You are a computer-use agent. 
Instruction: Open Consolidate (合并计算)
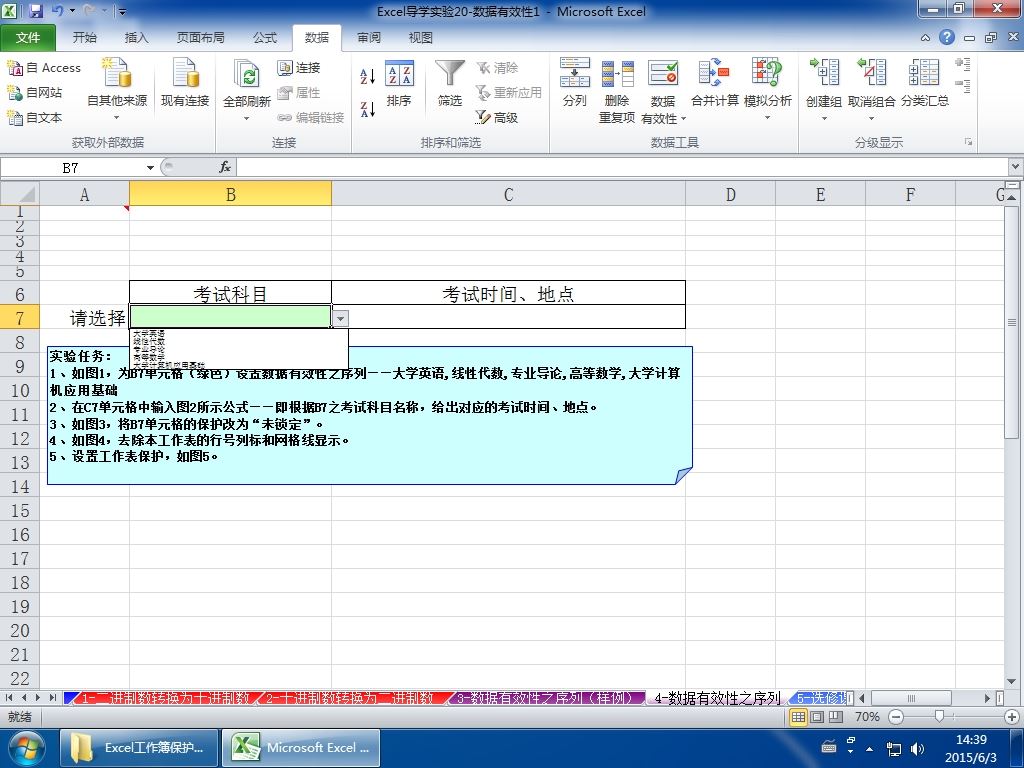pyautogui.click(x=714, y=83)
